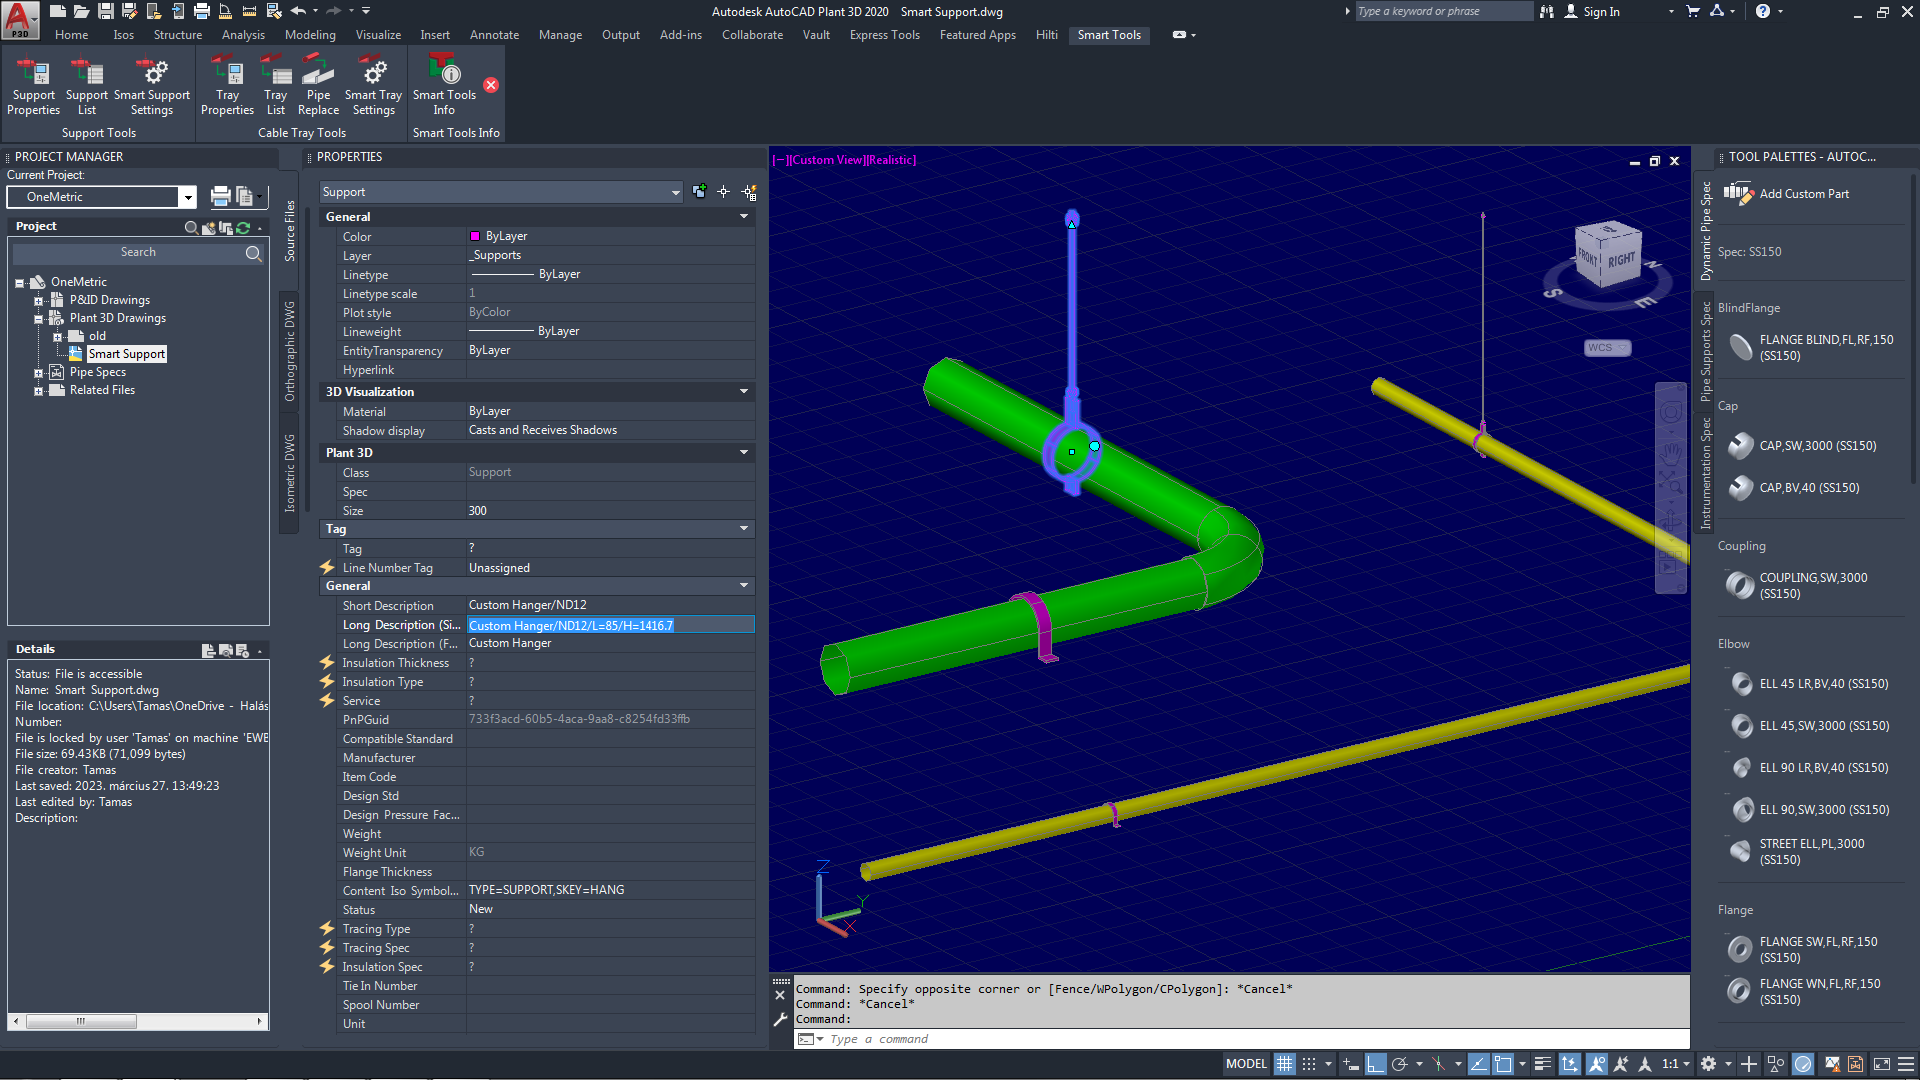Click Sign In link

point(1601,12)
